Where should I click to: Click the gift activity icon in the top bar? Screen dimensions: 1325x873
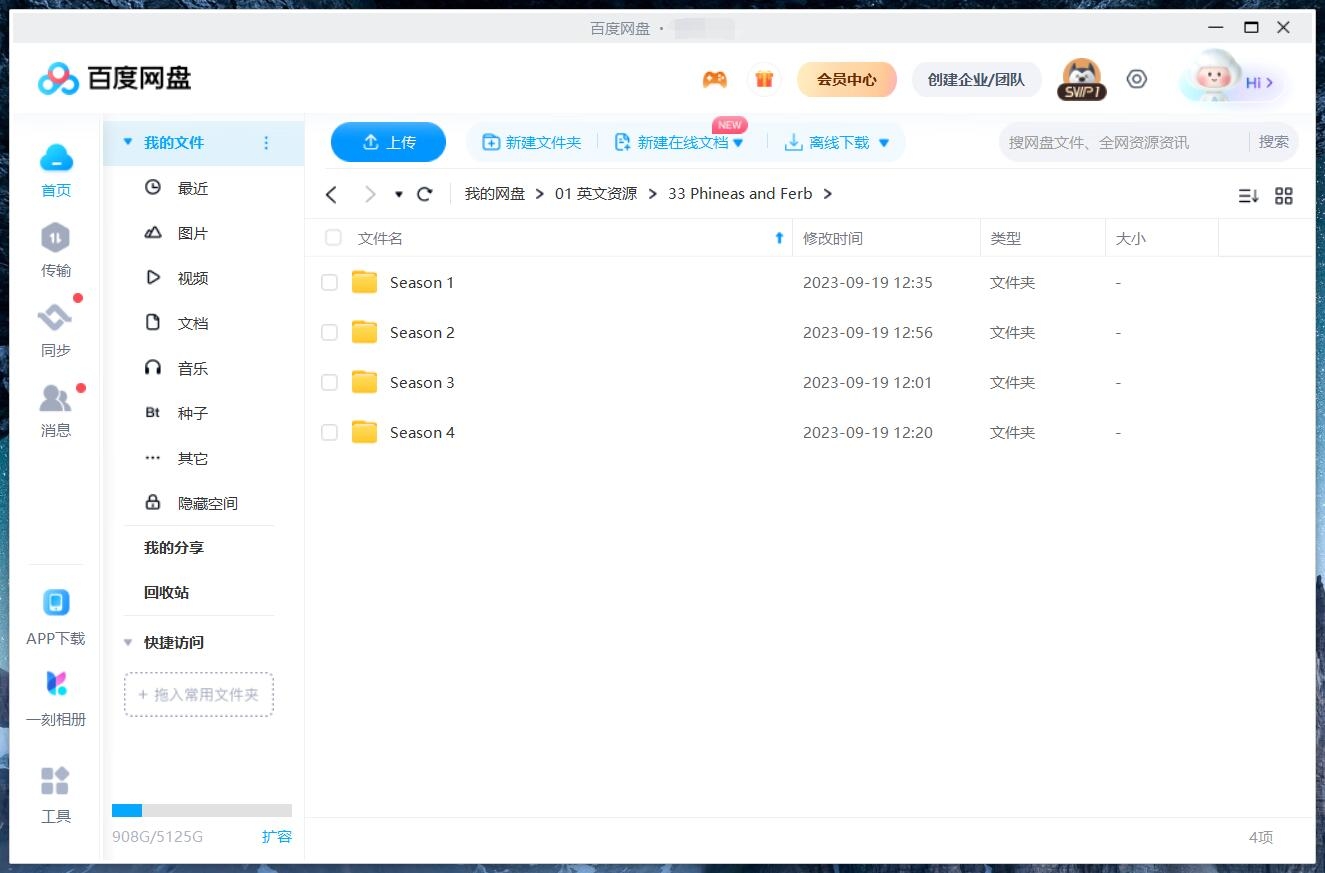[x=765, y=78]
